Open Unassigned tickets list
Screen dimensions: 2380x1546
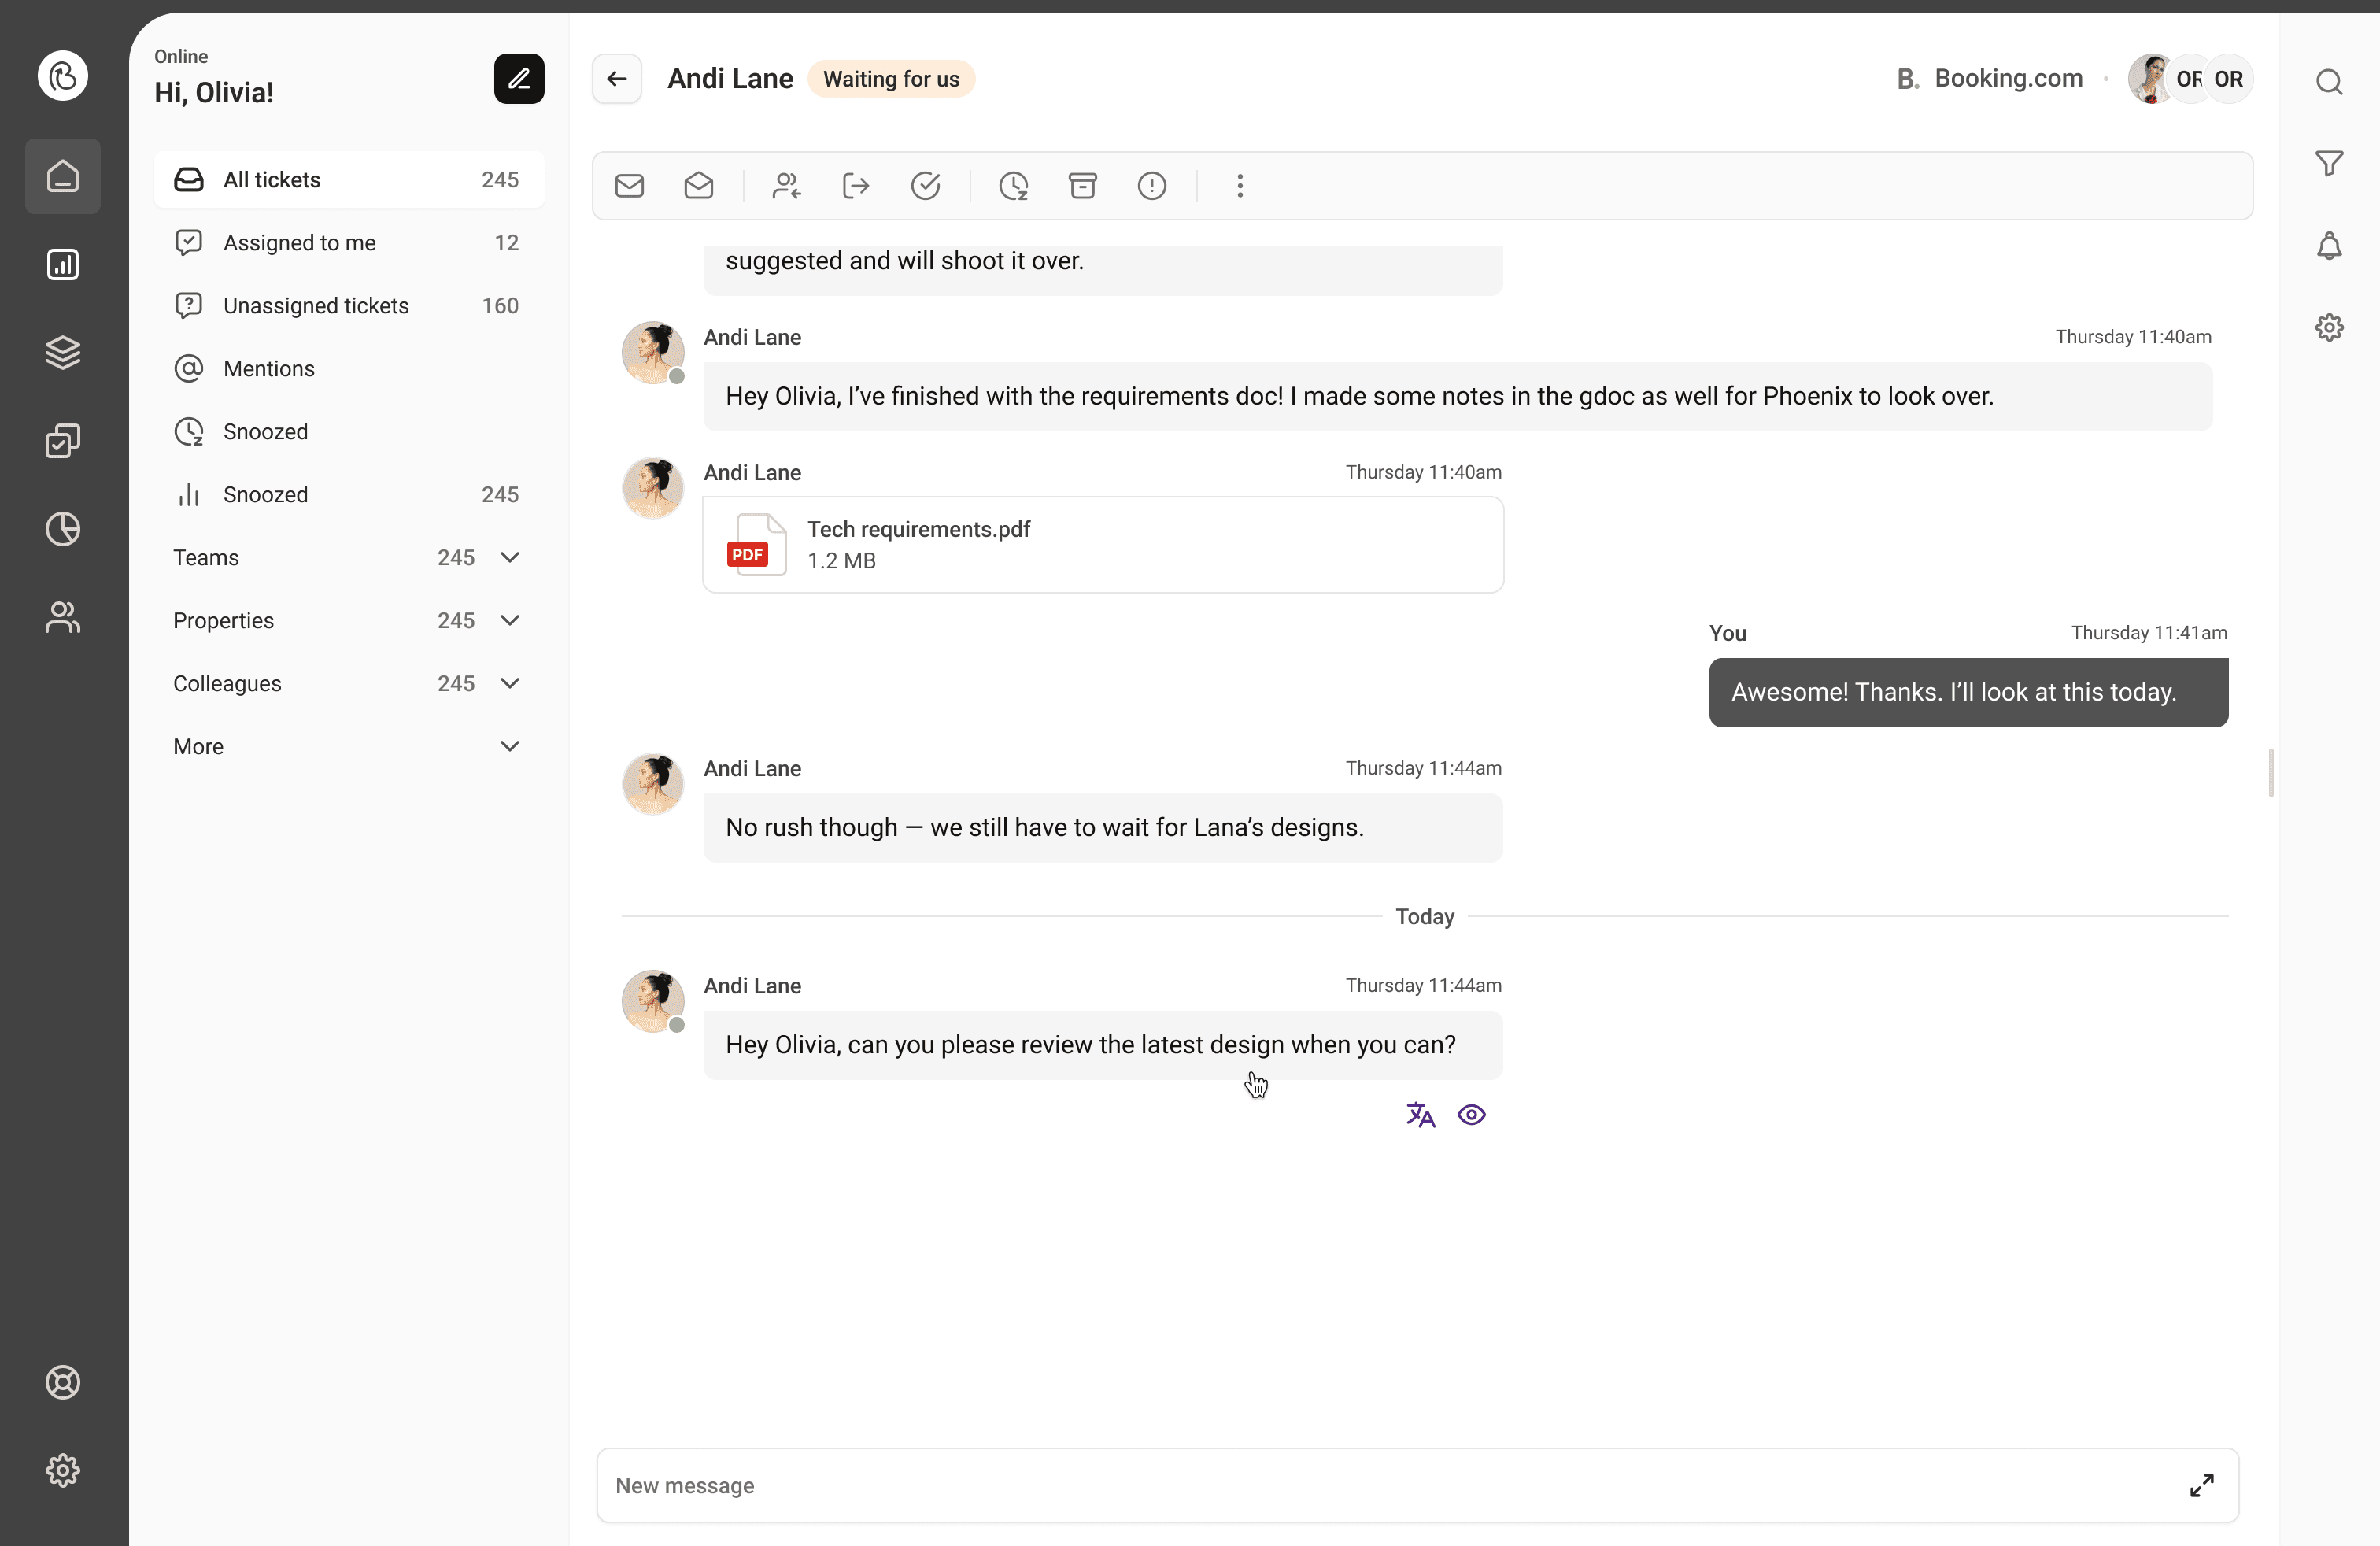pyautogui.click(x=349, y=306)
